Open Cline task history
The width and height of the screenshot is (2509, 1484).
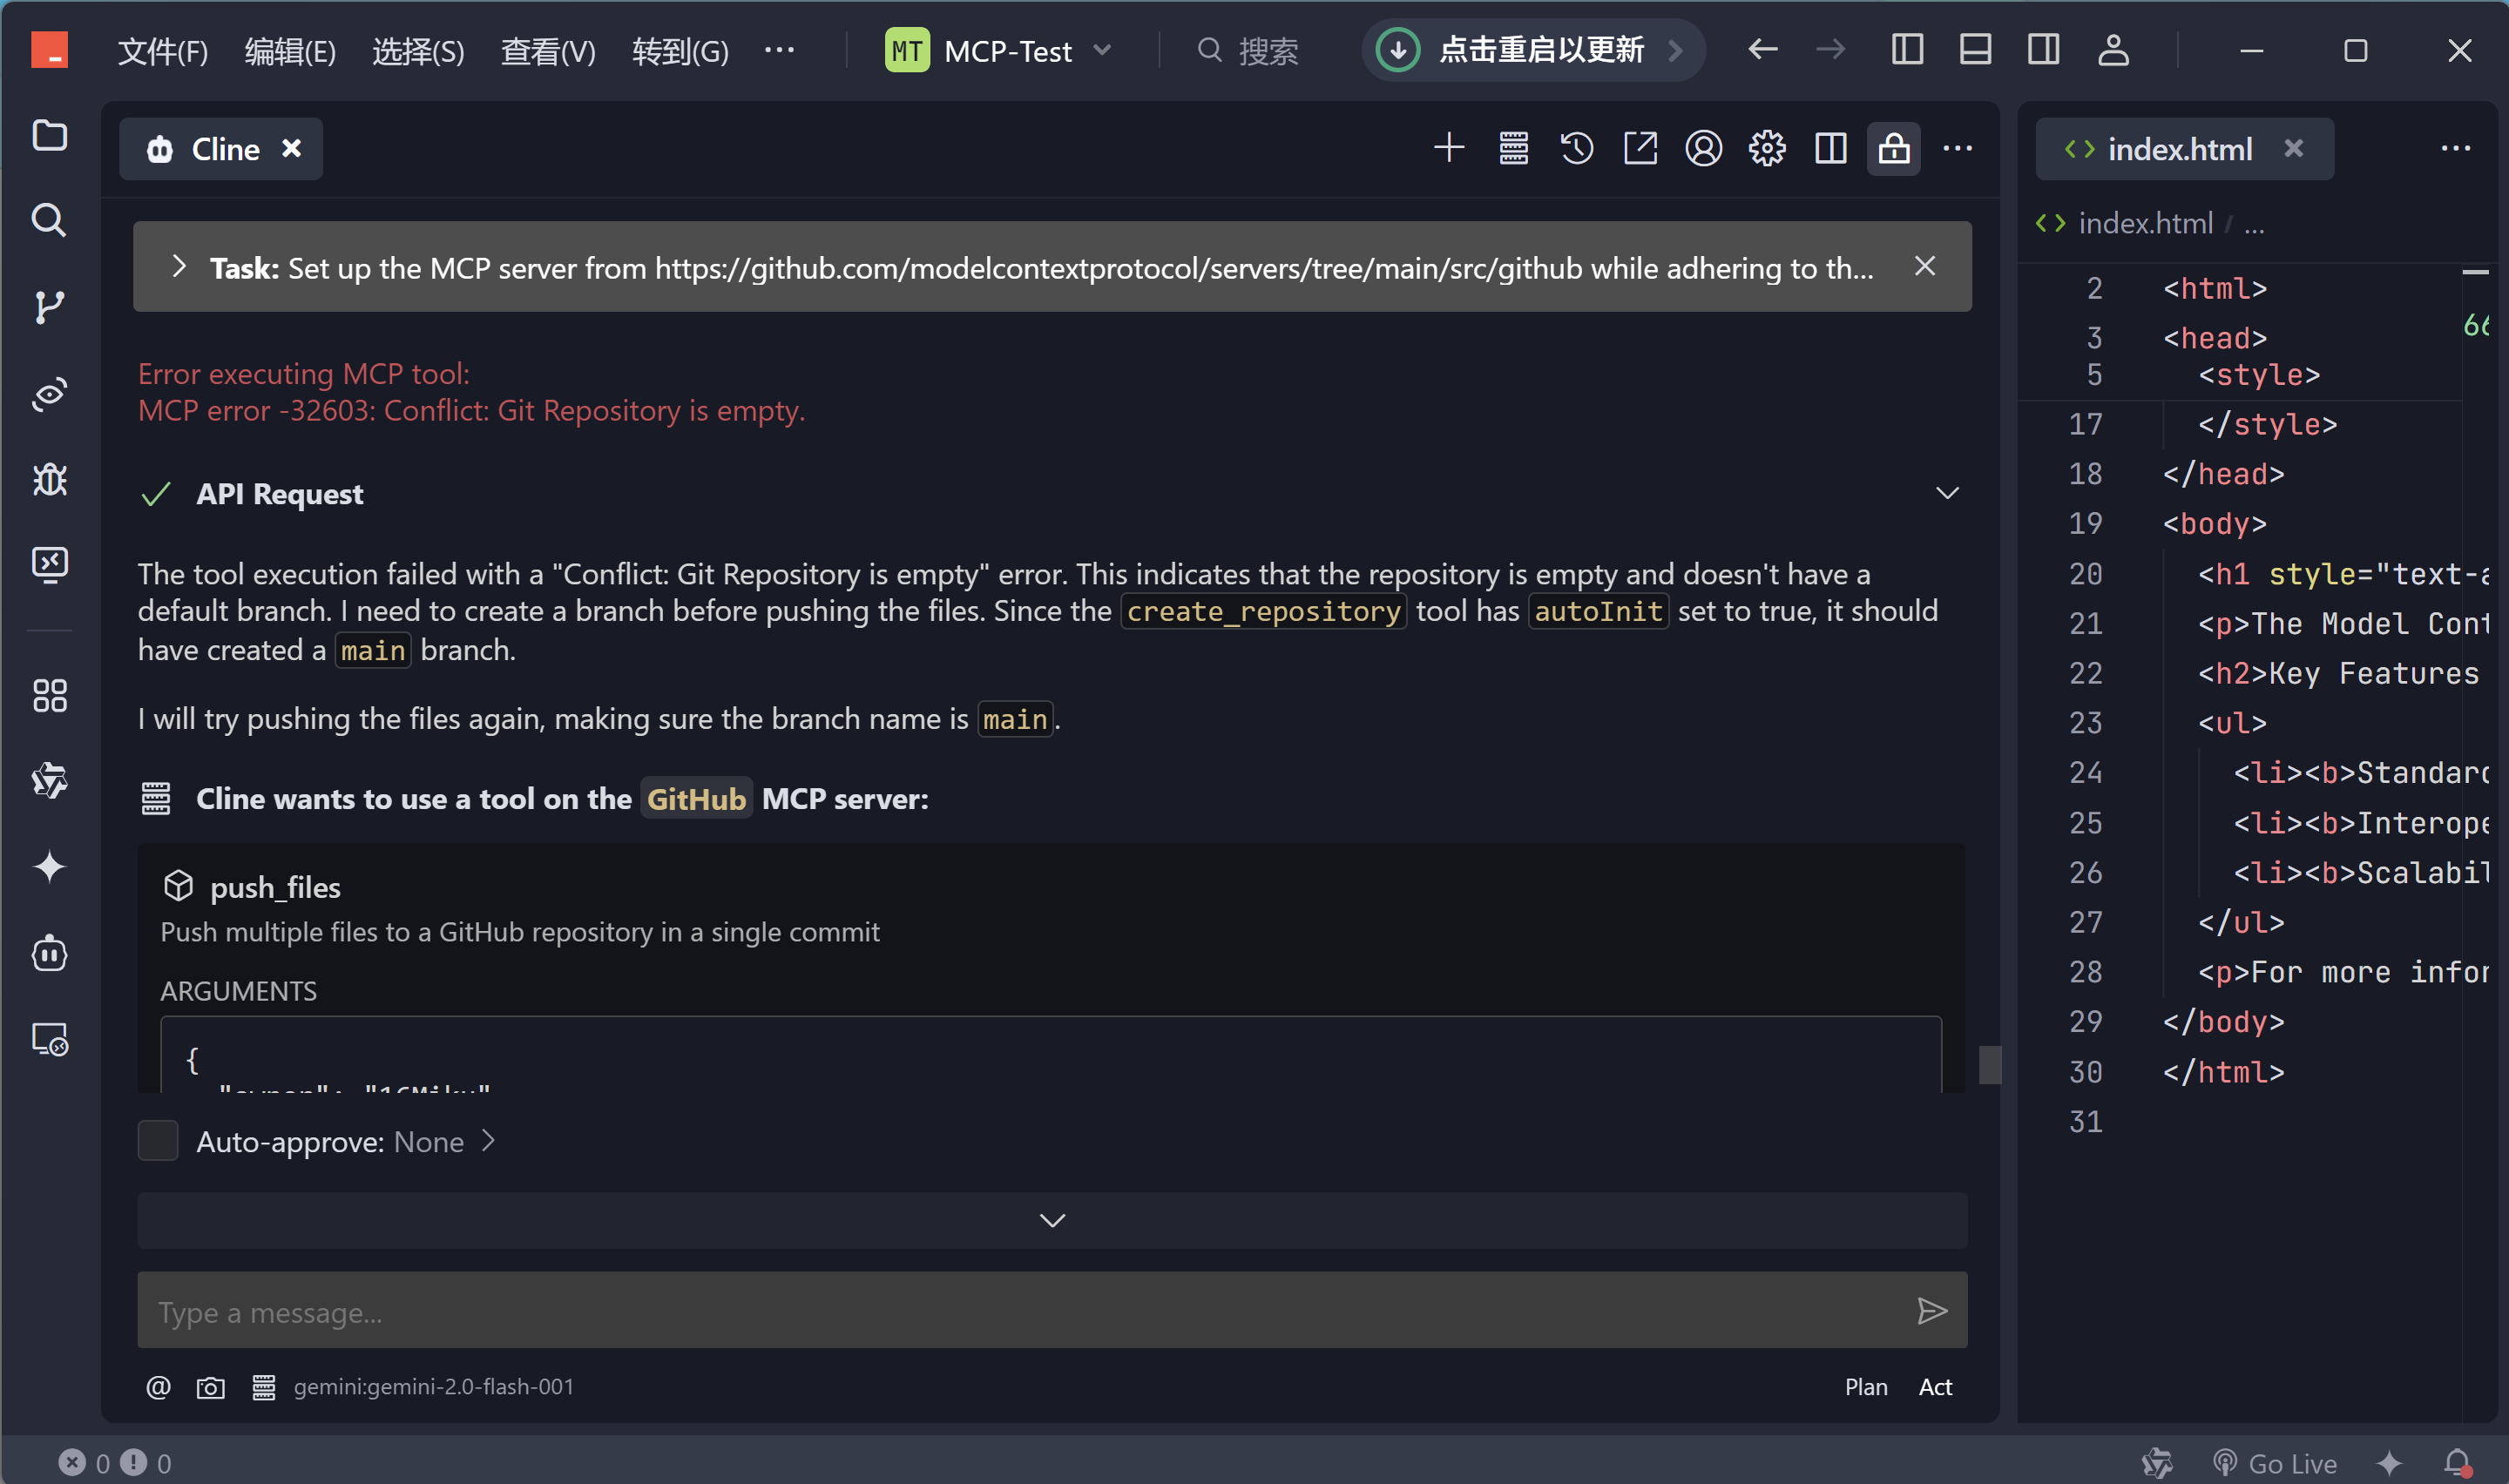(x=1577, y=148)
